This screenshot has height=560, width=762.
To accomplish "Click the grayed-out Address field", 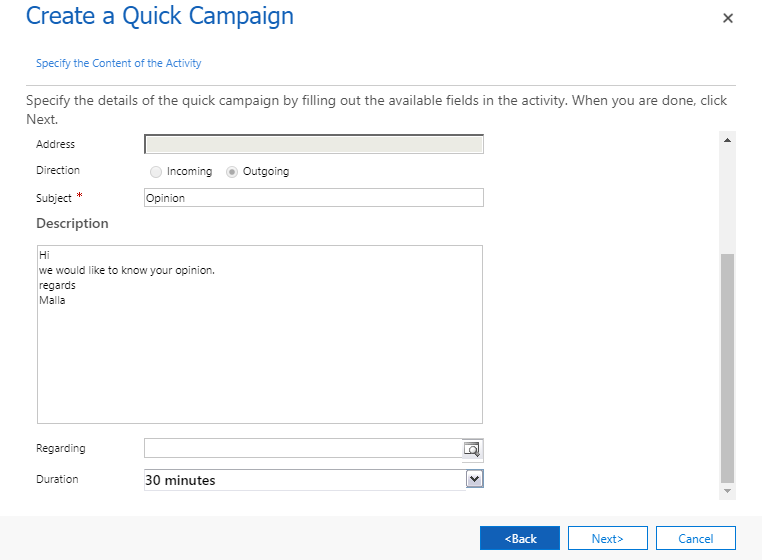I will pyautogui.click(x=313, y=144).
